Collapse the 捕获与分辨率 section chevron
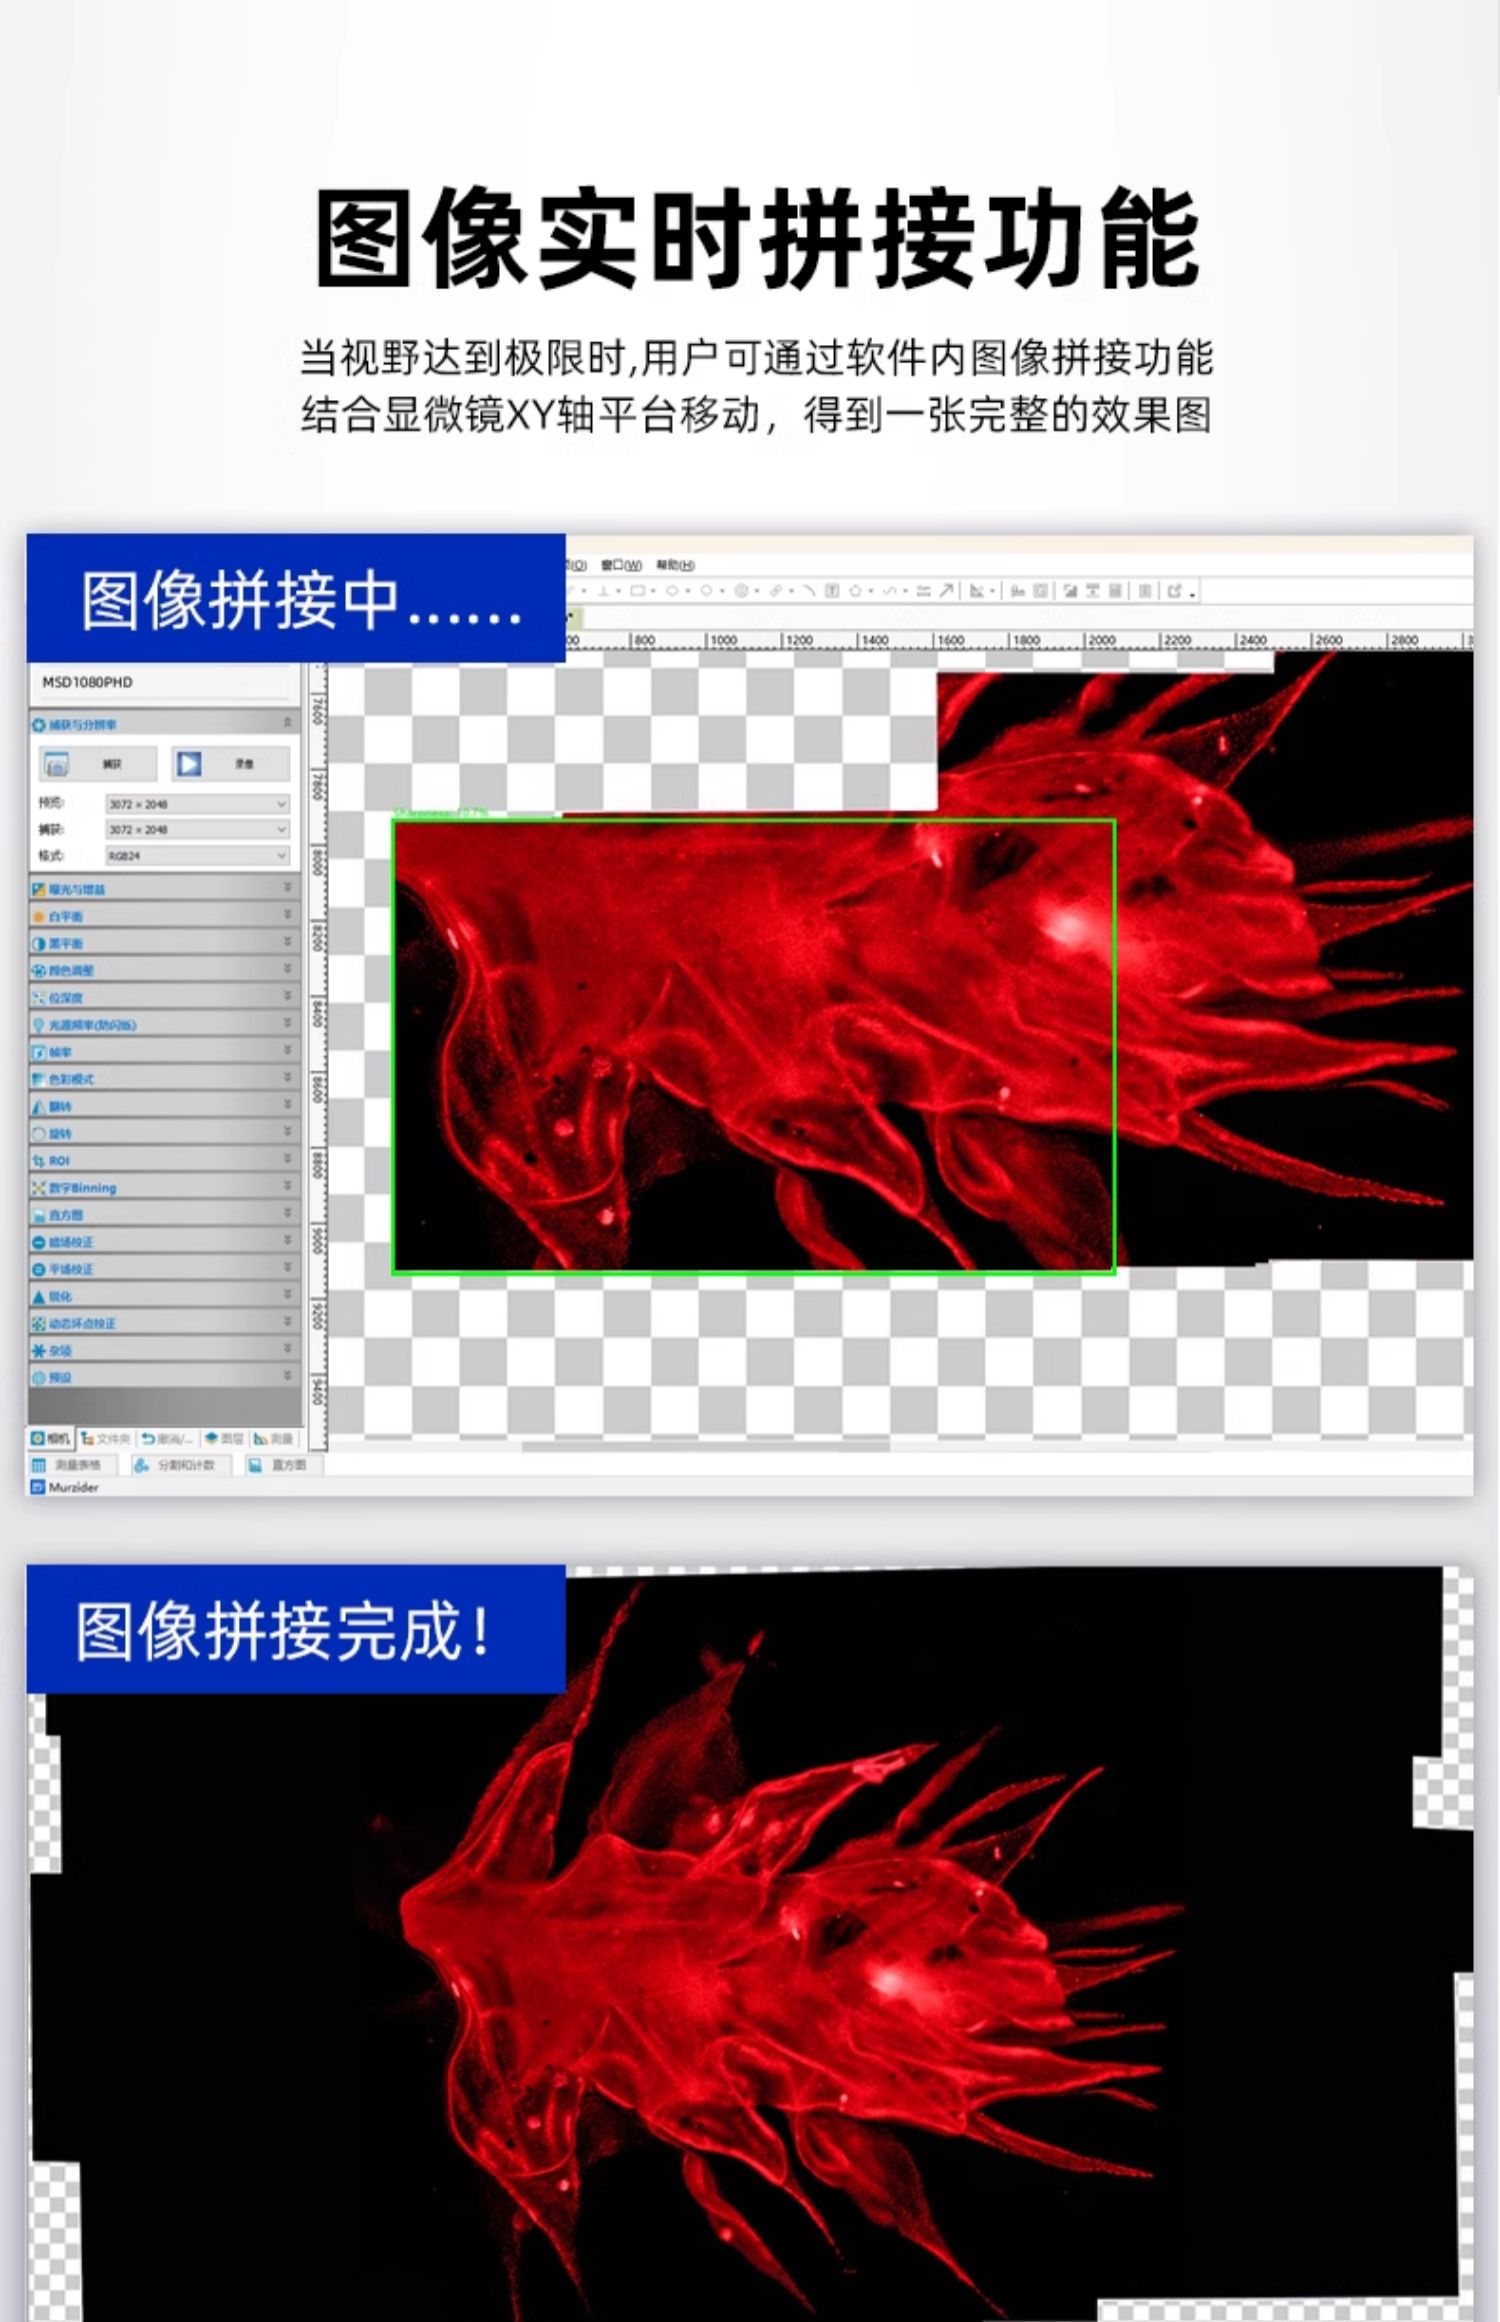Viewport: 1500px width, 2322px height. [288, 722]
